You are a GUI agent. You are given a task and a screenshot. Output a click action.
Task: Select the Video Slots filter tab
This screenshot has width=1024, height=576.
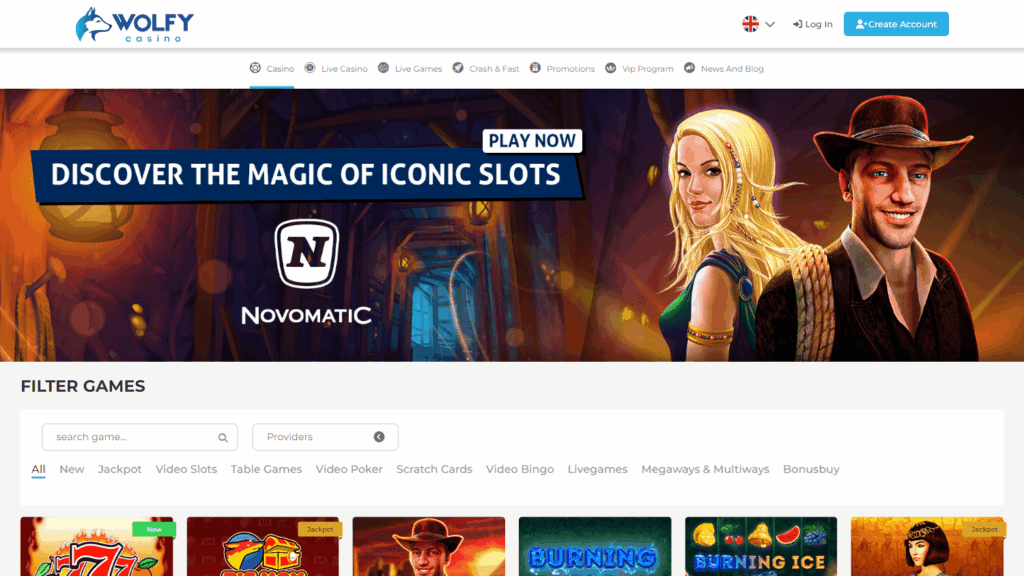click(x=186, y=469)
